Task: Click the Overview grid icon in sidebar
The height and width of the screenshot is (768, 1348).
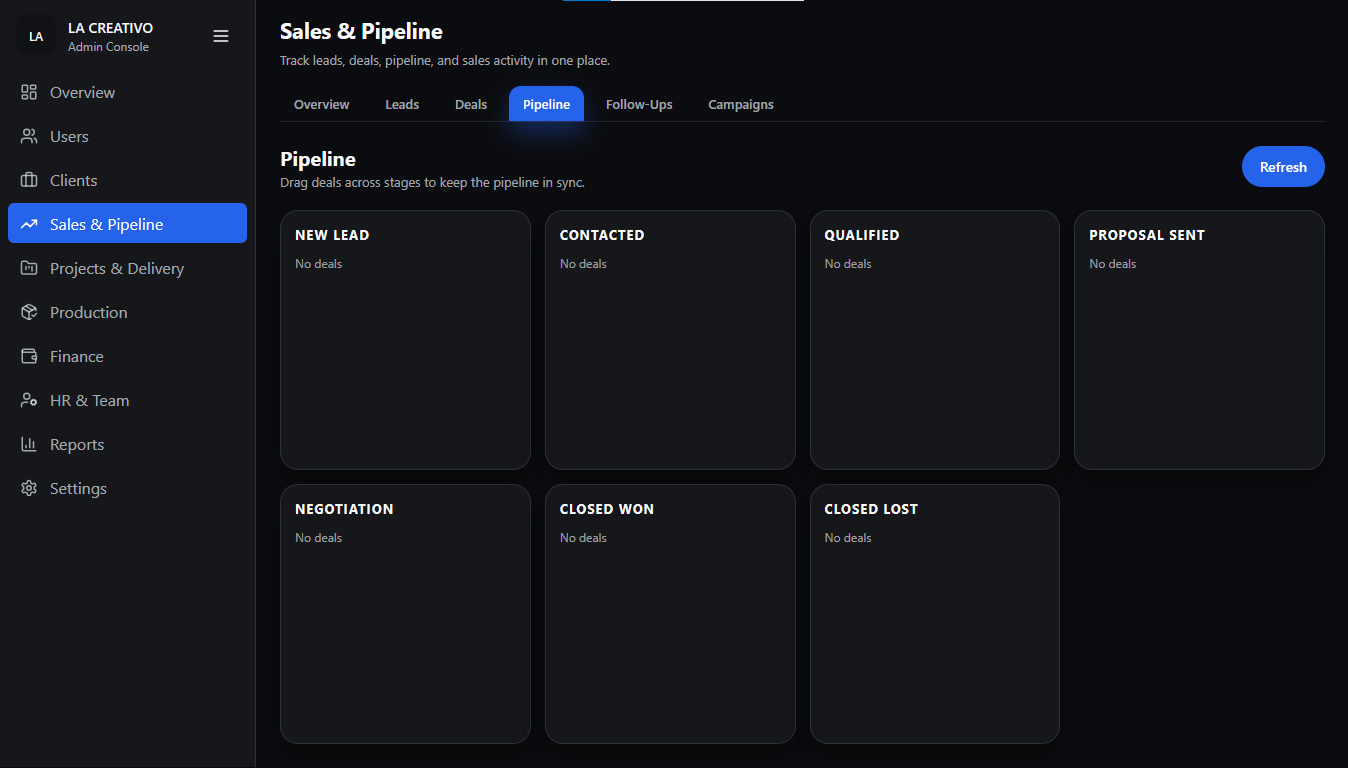Action: click(x=29, y=92)
